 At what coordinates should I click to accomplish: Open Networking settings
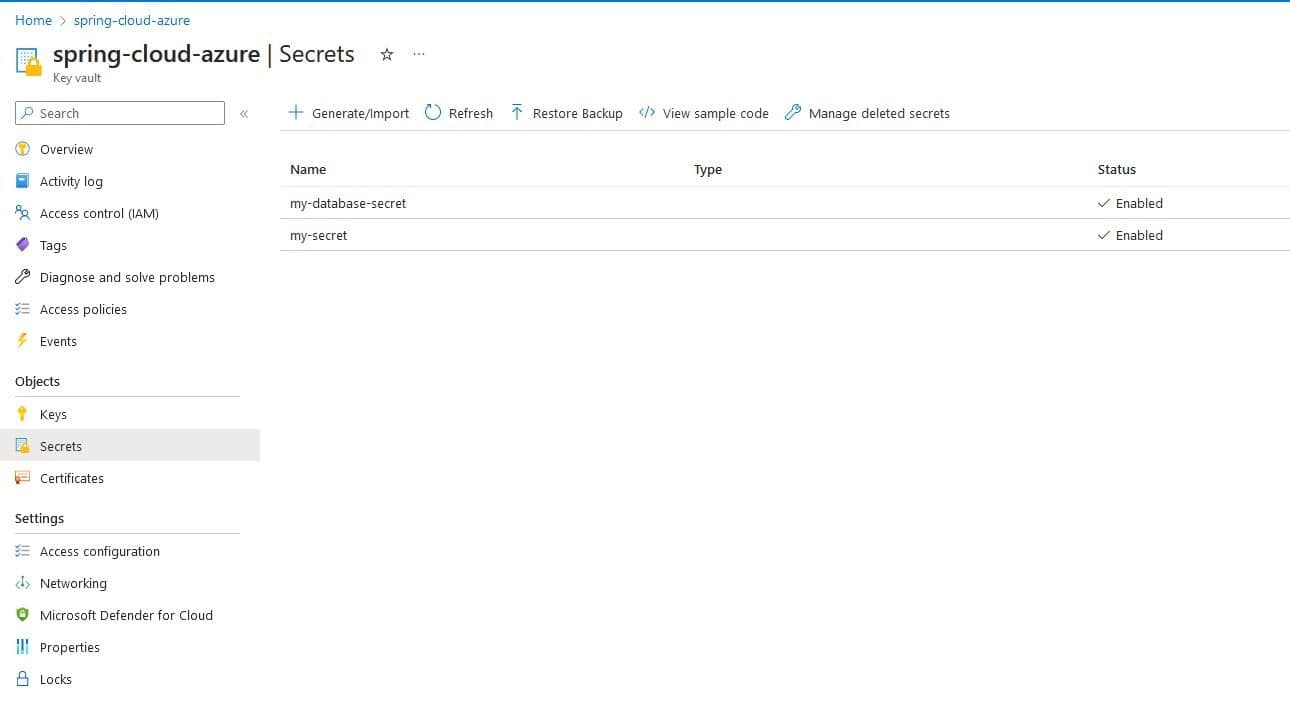[x=73, y=583]
